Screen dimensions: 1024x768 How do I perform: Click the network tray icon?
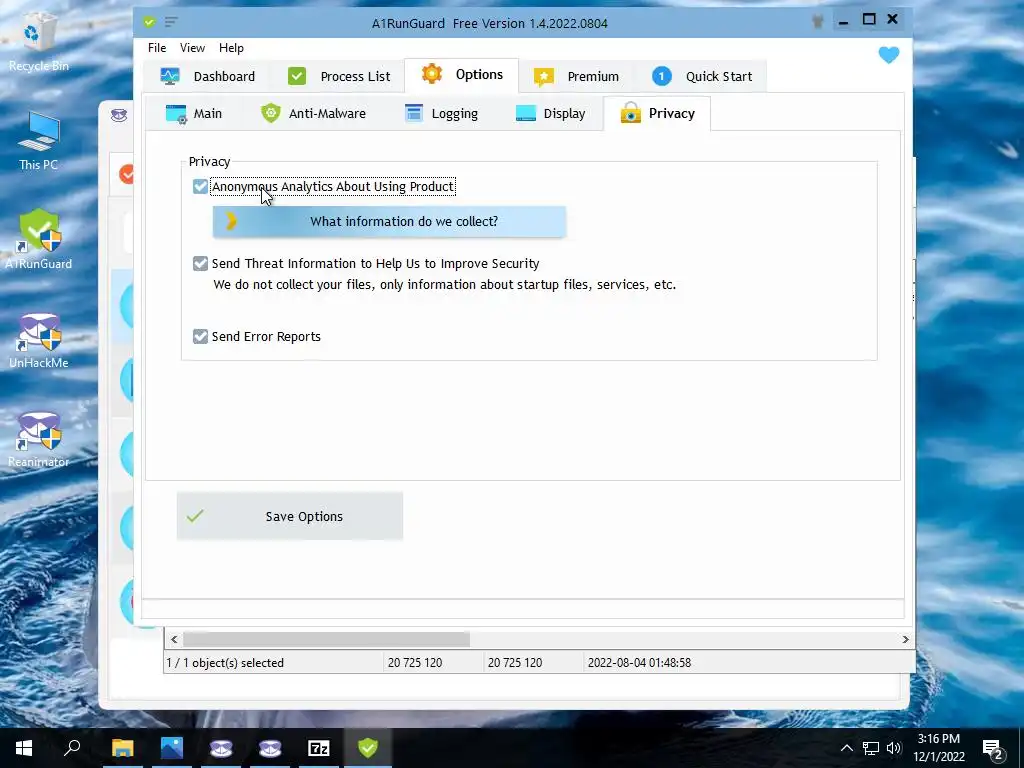871,748
